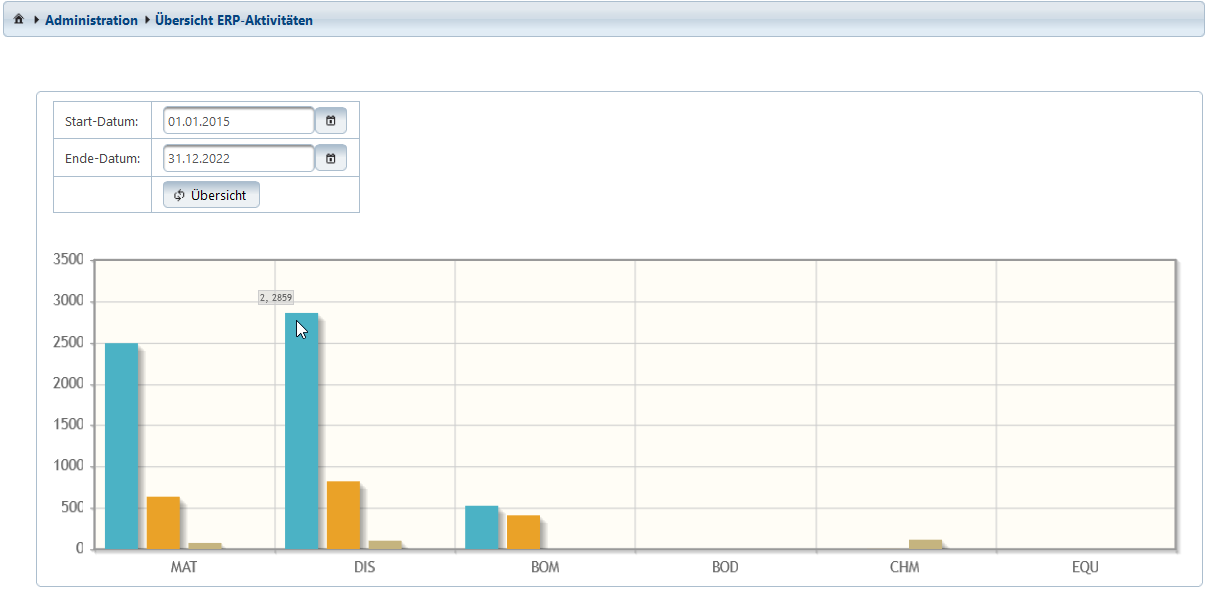The width and height of the screenshot is (1210, 593).
Task: Click the home icon in breadcrumb
Action: click(18, 20)
